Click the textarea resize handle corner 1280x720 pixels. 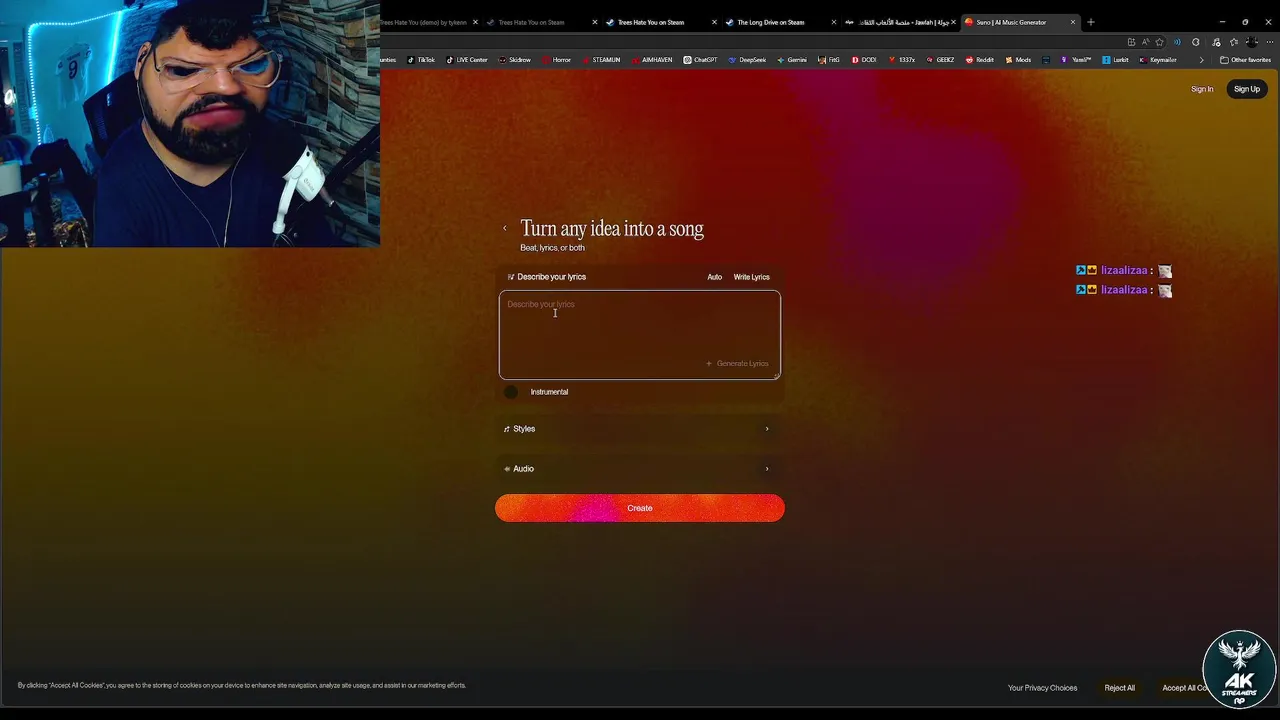click(776, 375)
